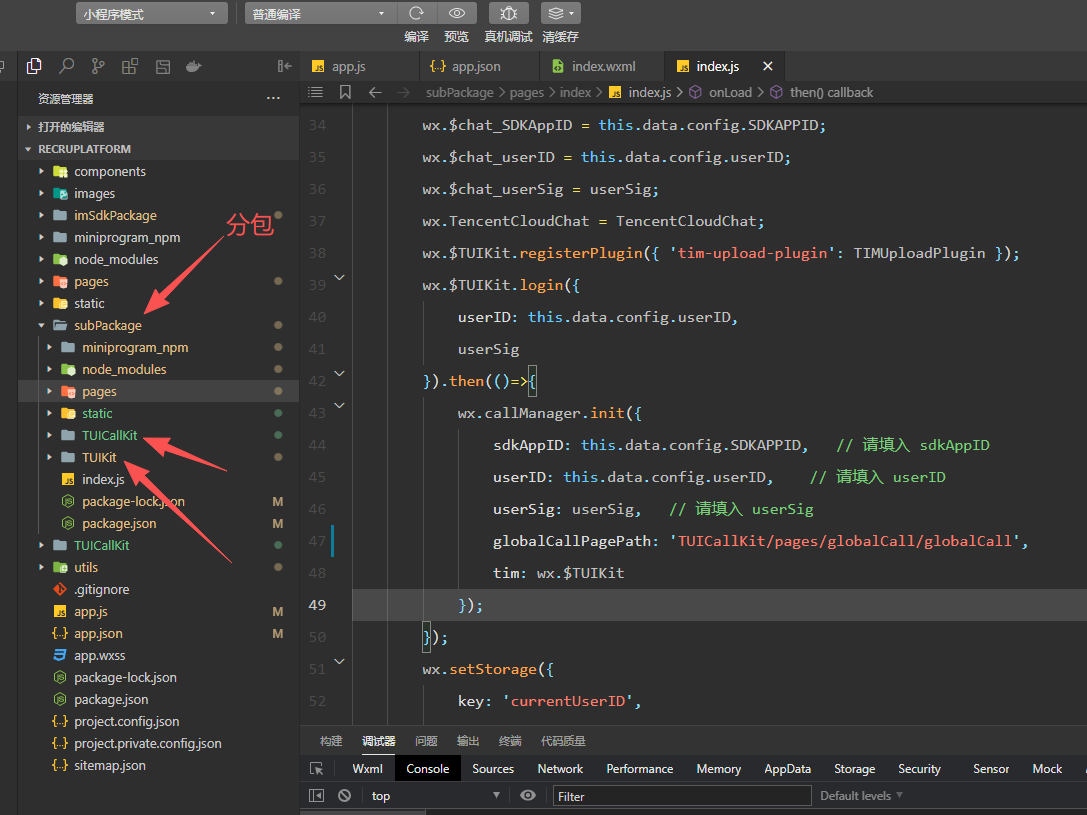Switch to the 代码质量 panel tab
The image size is (1087, 815).
(x=563, y=741)
